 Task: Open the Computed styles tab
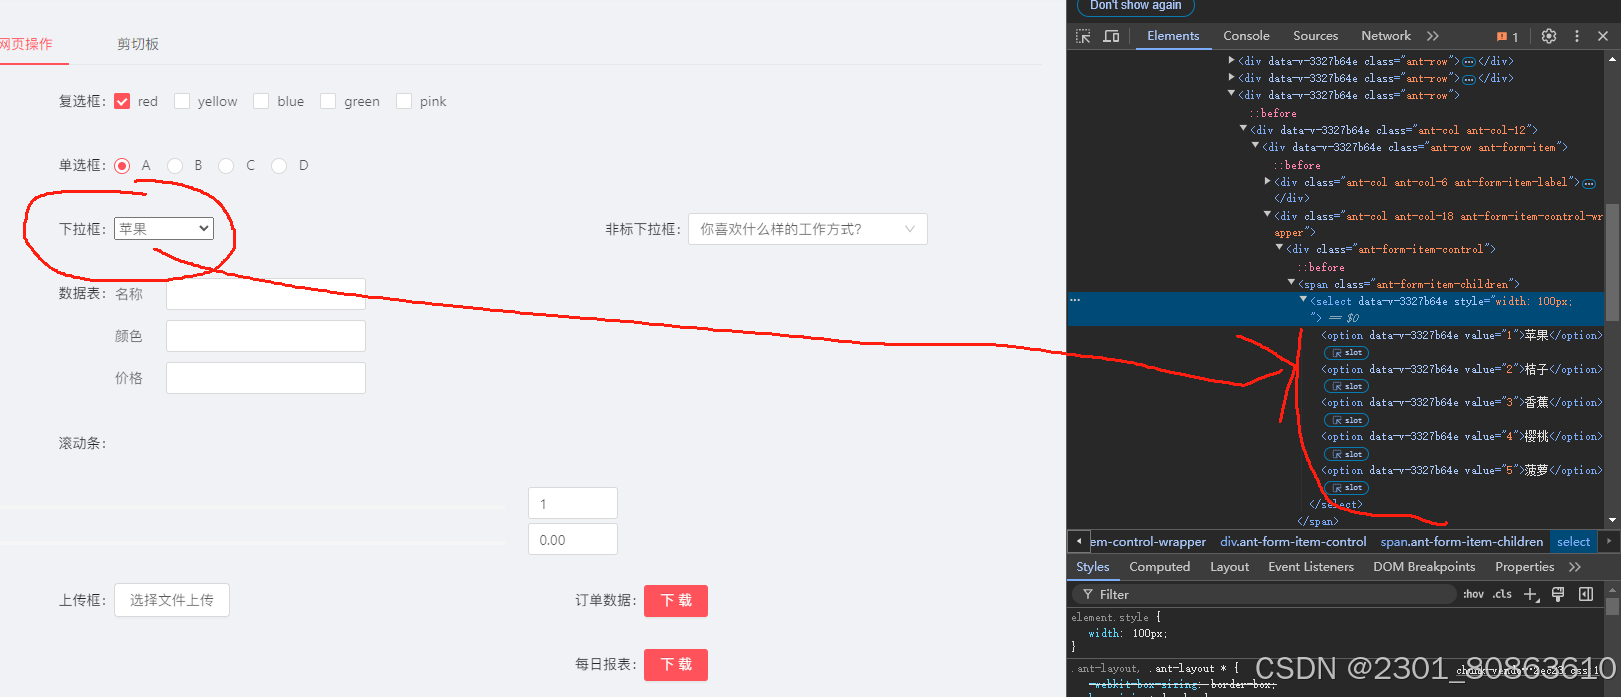(1160, 567)
